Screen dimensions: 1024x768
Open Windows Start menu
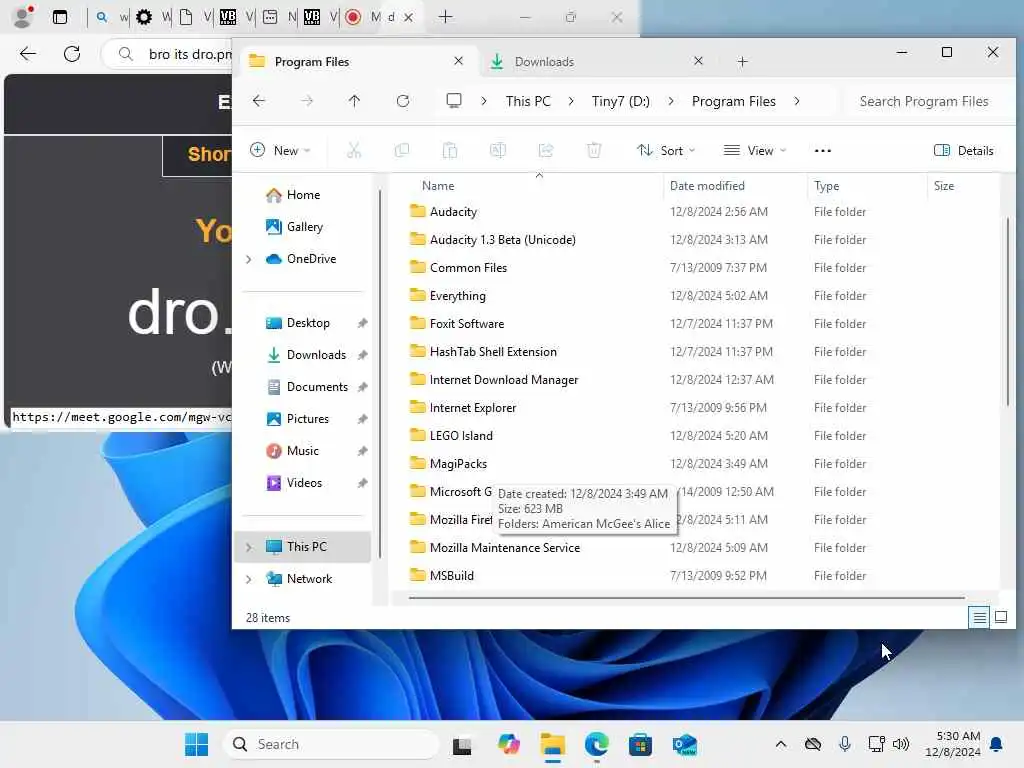[x=197, y=744]
